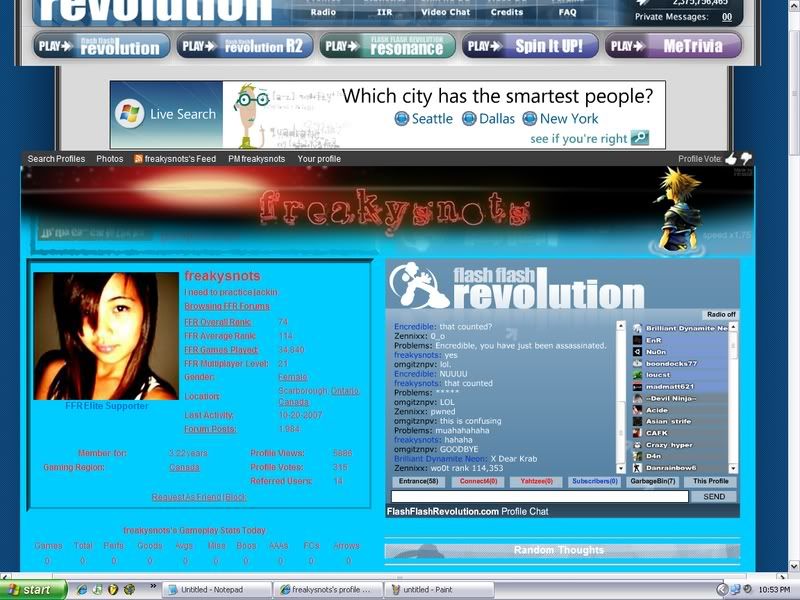This screenshot has height=600, width=800.
Task: Select the Dallas radio option
Action: pos(469,119)
